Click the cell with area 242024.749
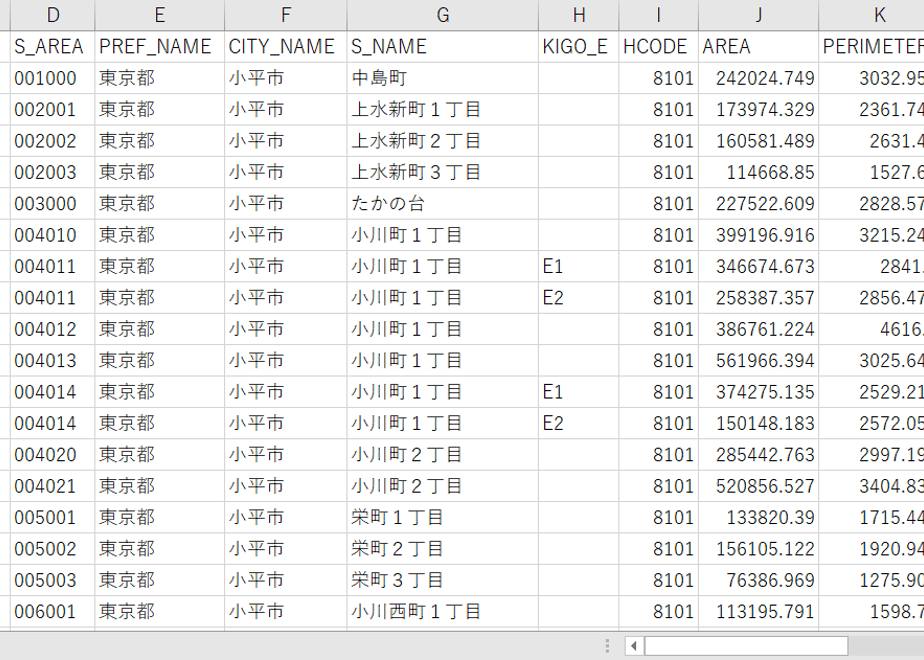 [758, 78]
